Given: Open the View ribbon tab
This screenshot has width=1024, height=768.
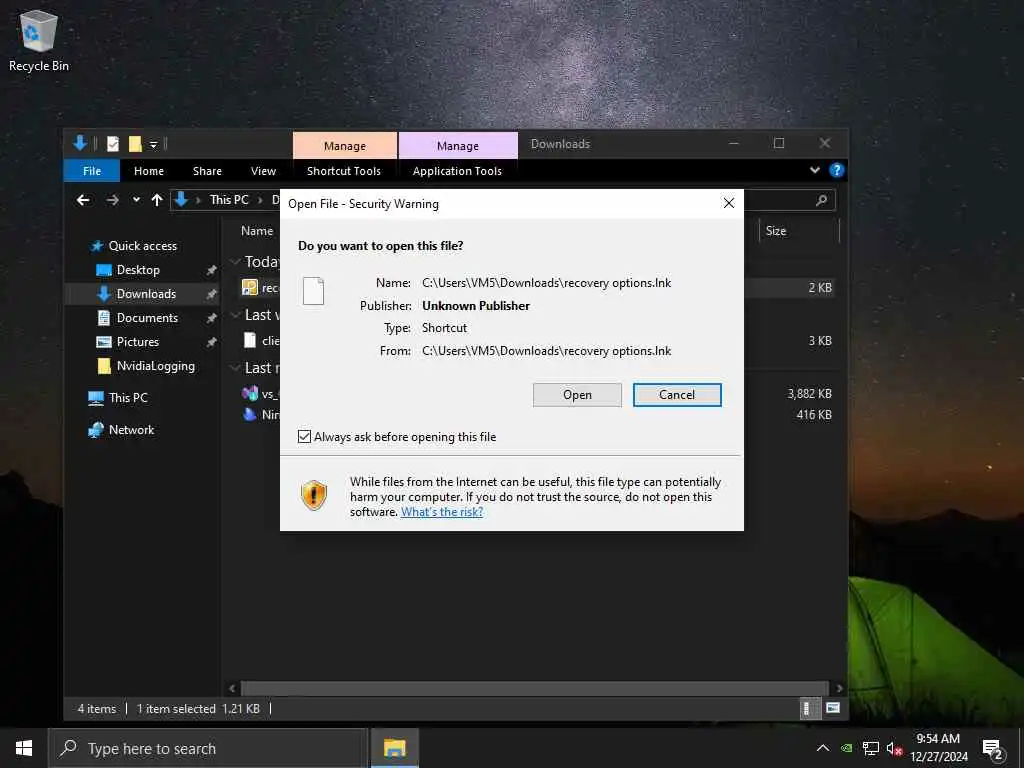Looking at the screenshot, I should point(263,171).
